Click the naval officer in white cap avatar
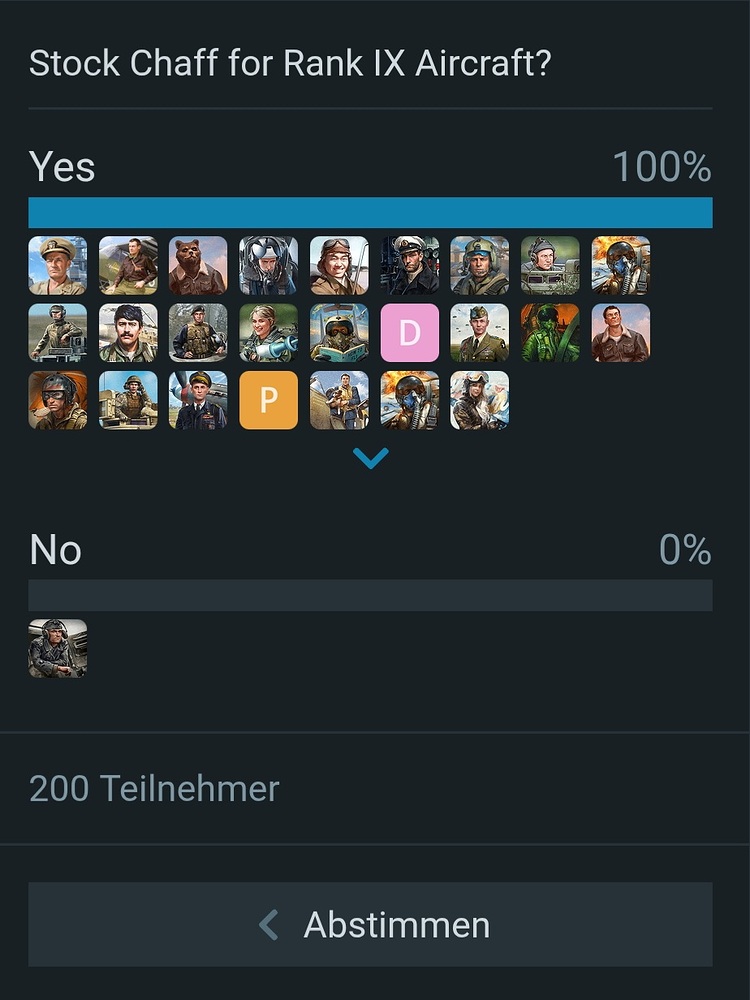This screenshot has width=750, height=1000. [409, 266]
